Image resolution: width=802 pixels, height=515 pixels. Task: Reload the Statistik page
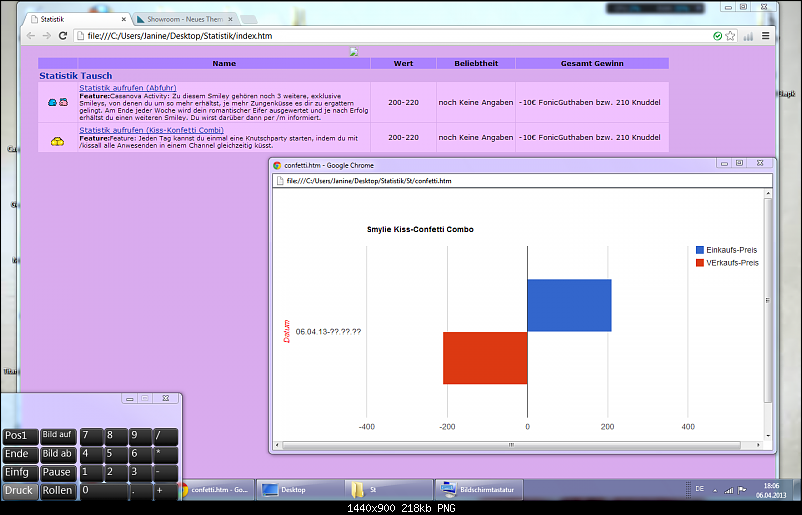pos(63,36)
